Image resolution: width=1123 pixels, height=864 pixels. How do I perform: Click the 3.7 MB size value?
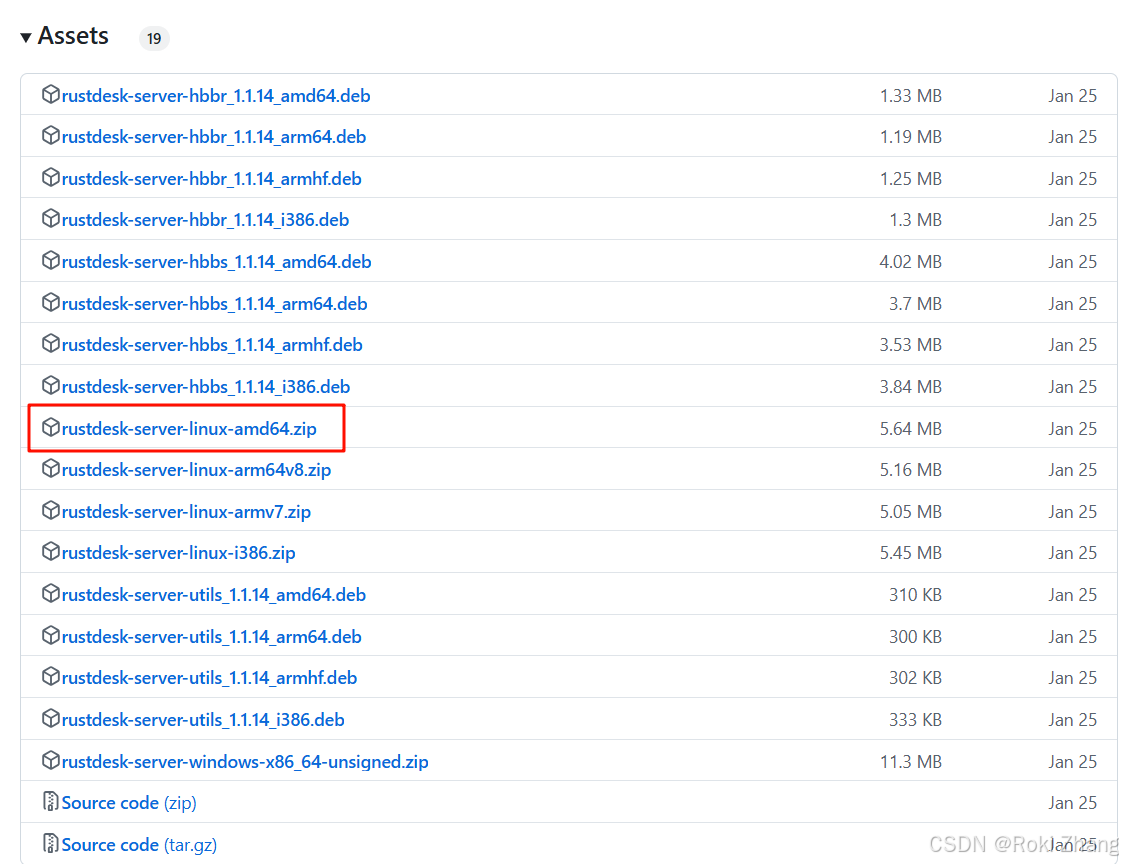915,304
